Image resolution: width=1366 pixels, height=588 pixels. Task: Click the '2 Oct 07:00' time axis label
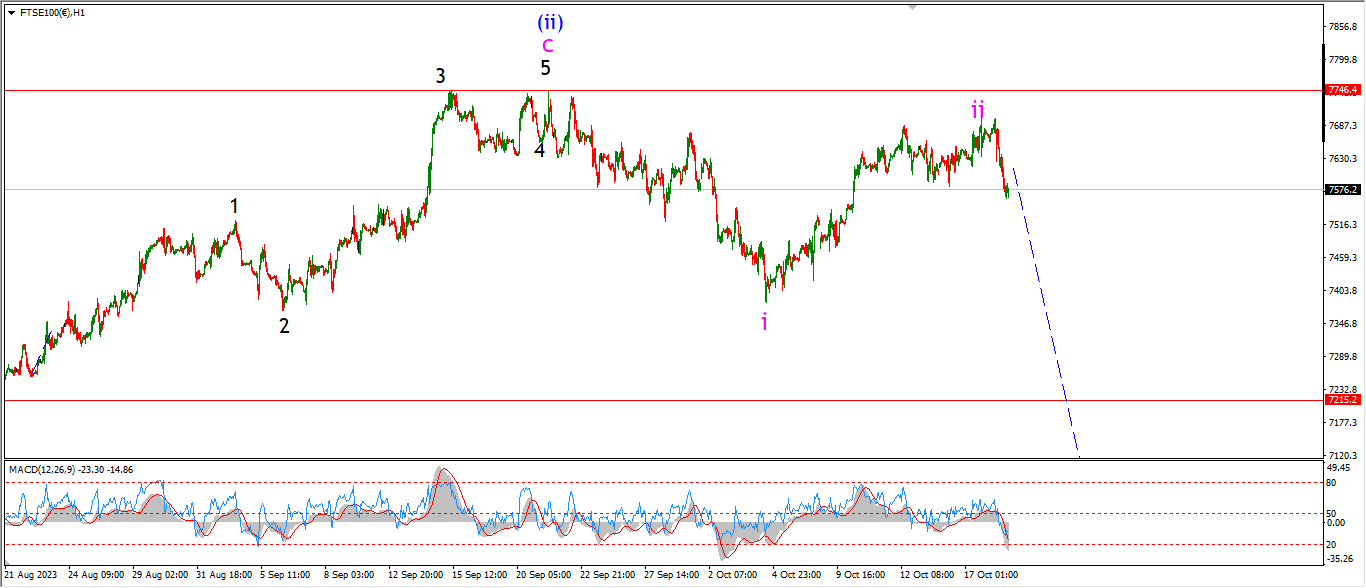732,575
